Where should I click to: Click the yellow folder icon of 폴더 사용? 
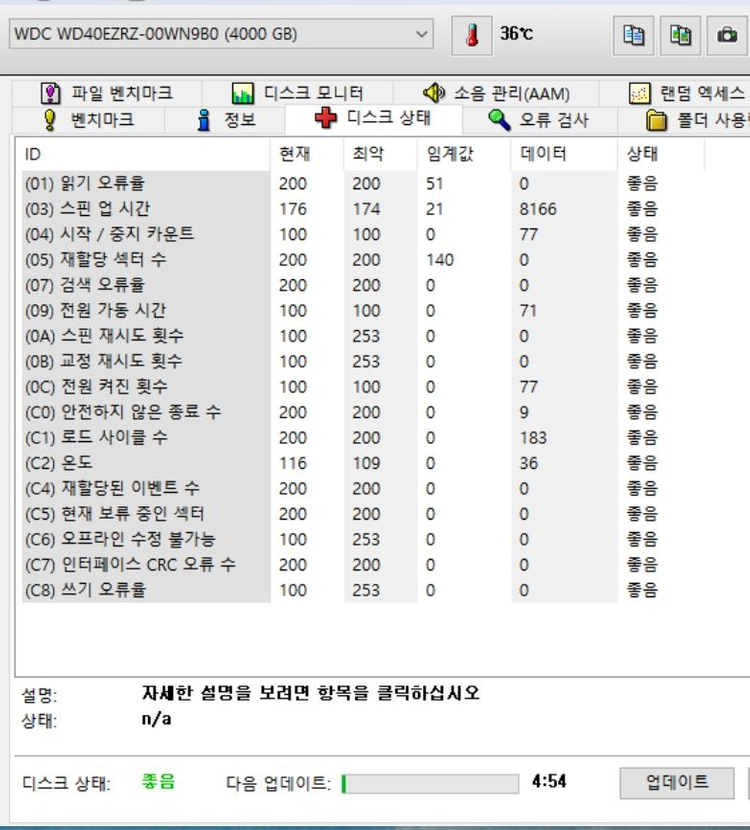(656, 120)
